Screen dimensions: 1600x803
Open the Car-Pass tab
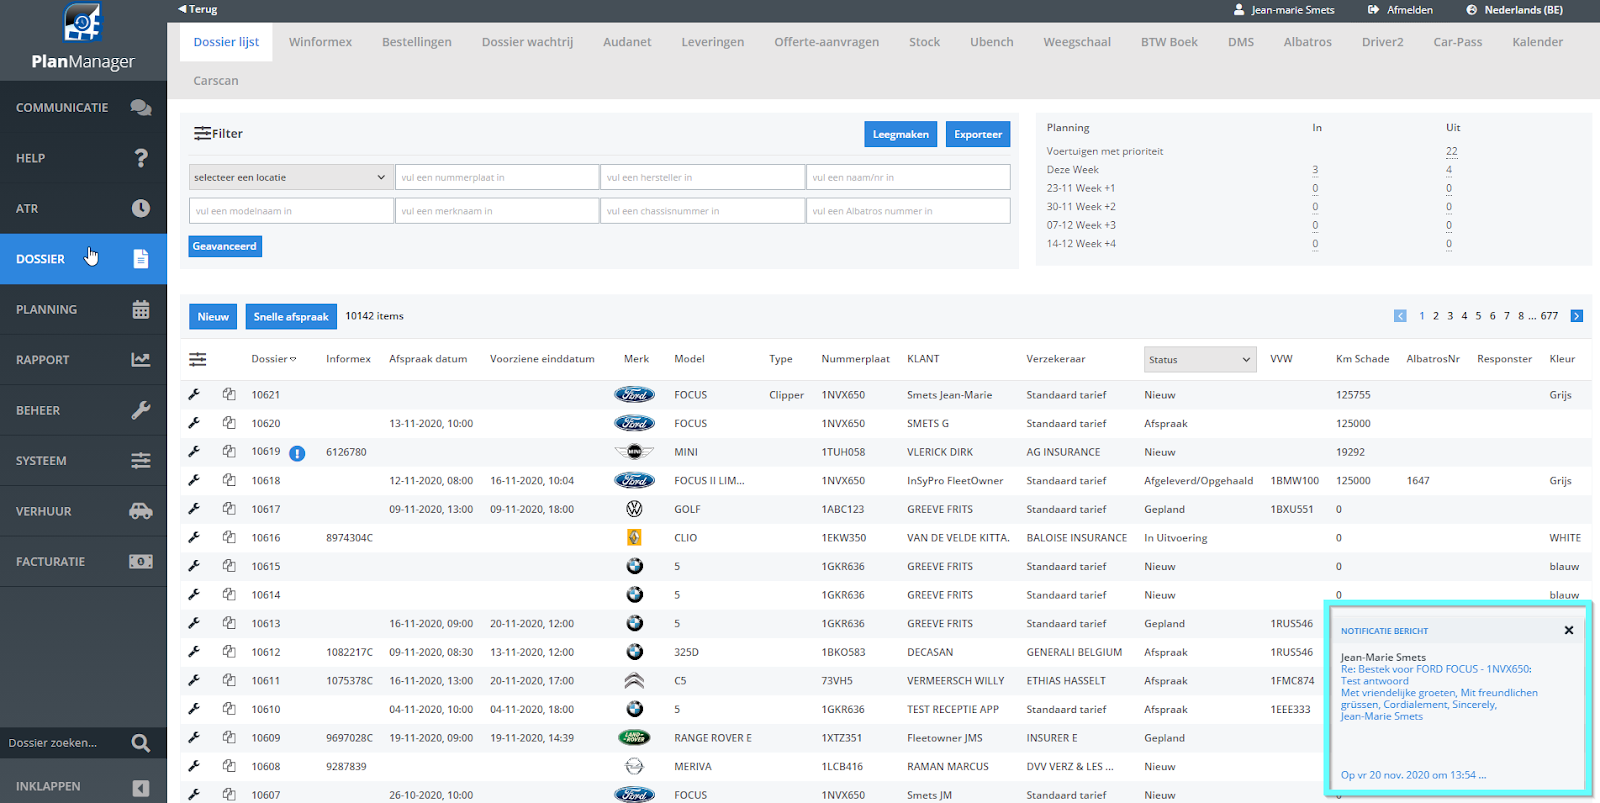(x=1457, y=42)
